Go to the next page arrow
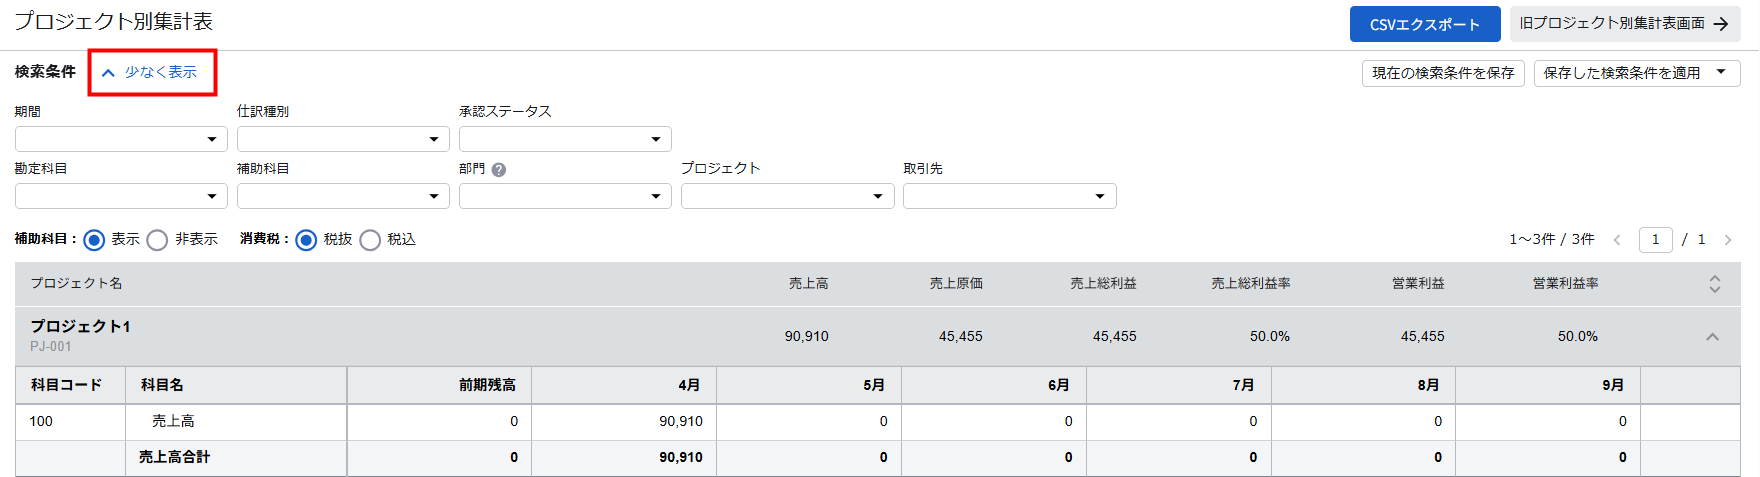This screenshot has width=1760, height=477. 1727,240
